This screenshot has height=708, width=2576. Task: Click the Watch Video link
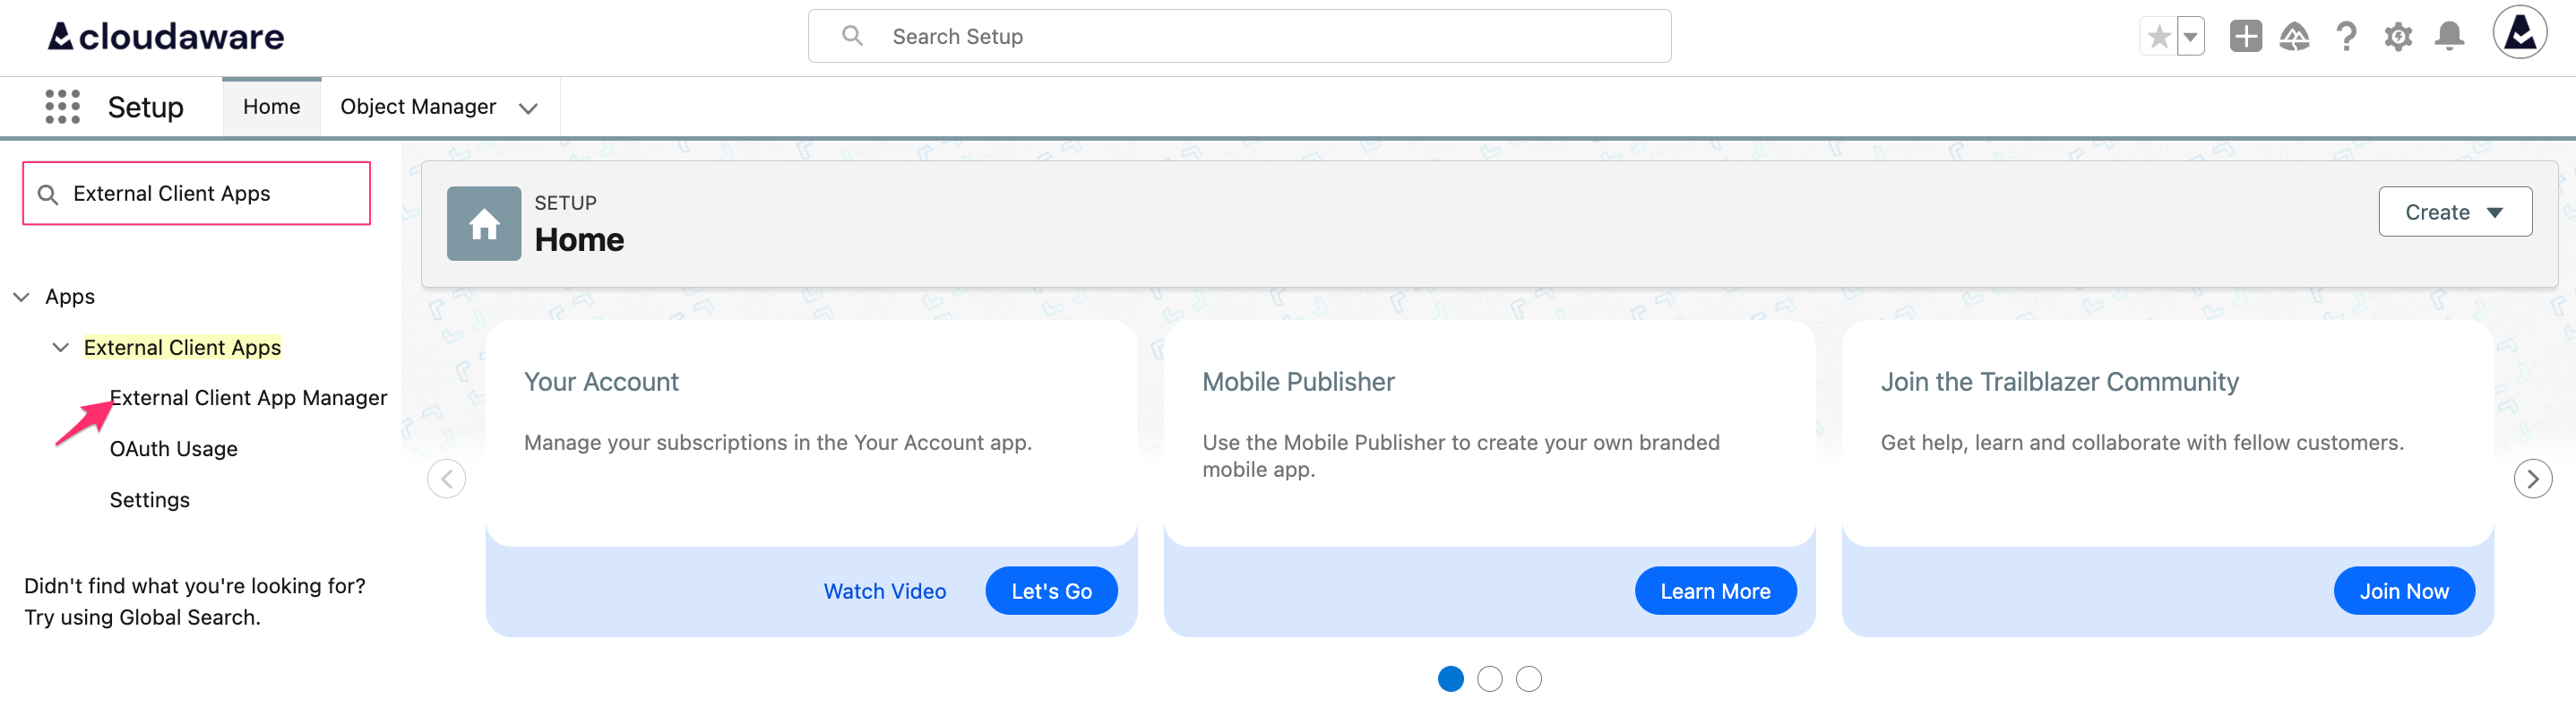884,591
